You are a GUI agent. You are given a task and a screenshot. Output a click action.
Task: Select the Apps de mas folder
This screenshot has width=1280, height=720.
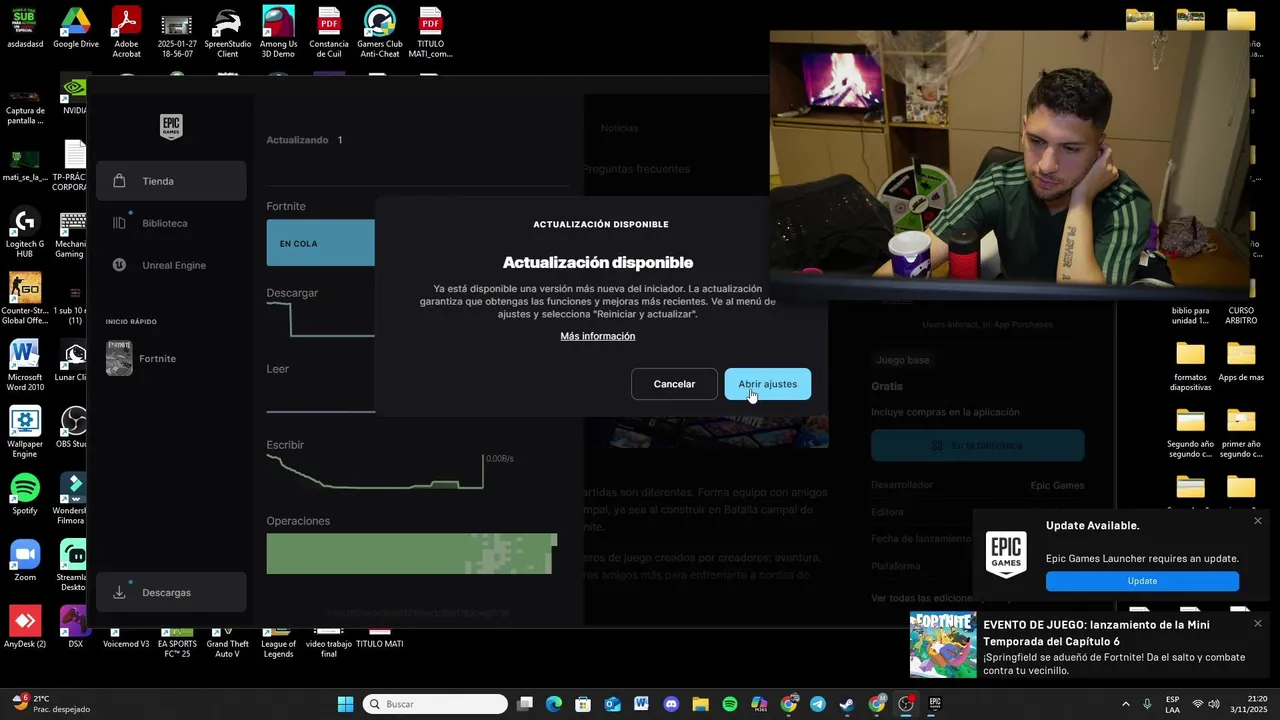1241,361
